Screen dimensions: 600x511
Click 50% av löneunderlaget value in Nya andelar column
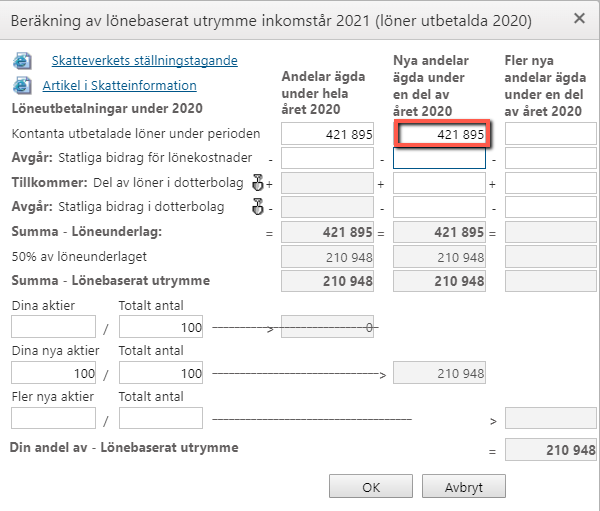point(439,256)
